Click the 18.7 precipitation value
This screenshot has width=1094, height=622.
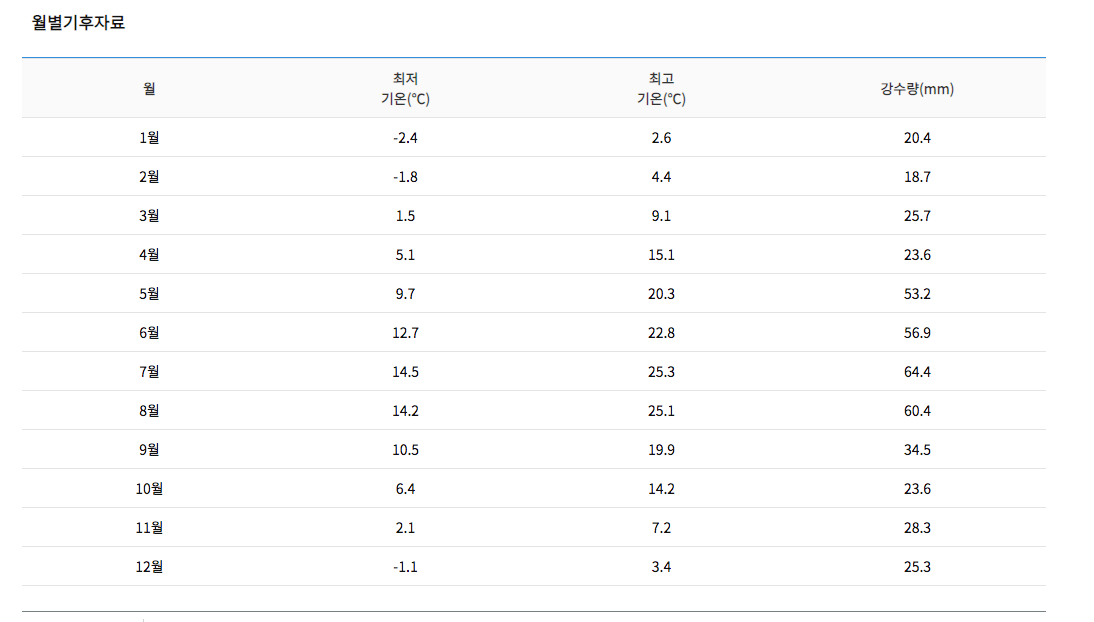point(917,177)
